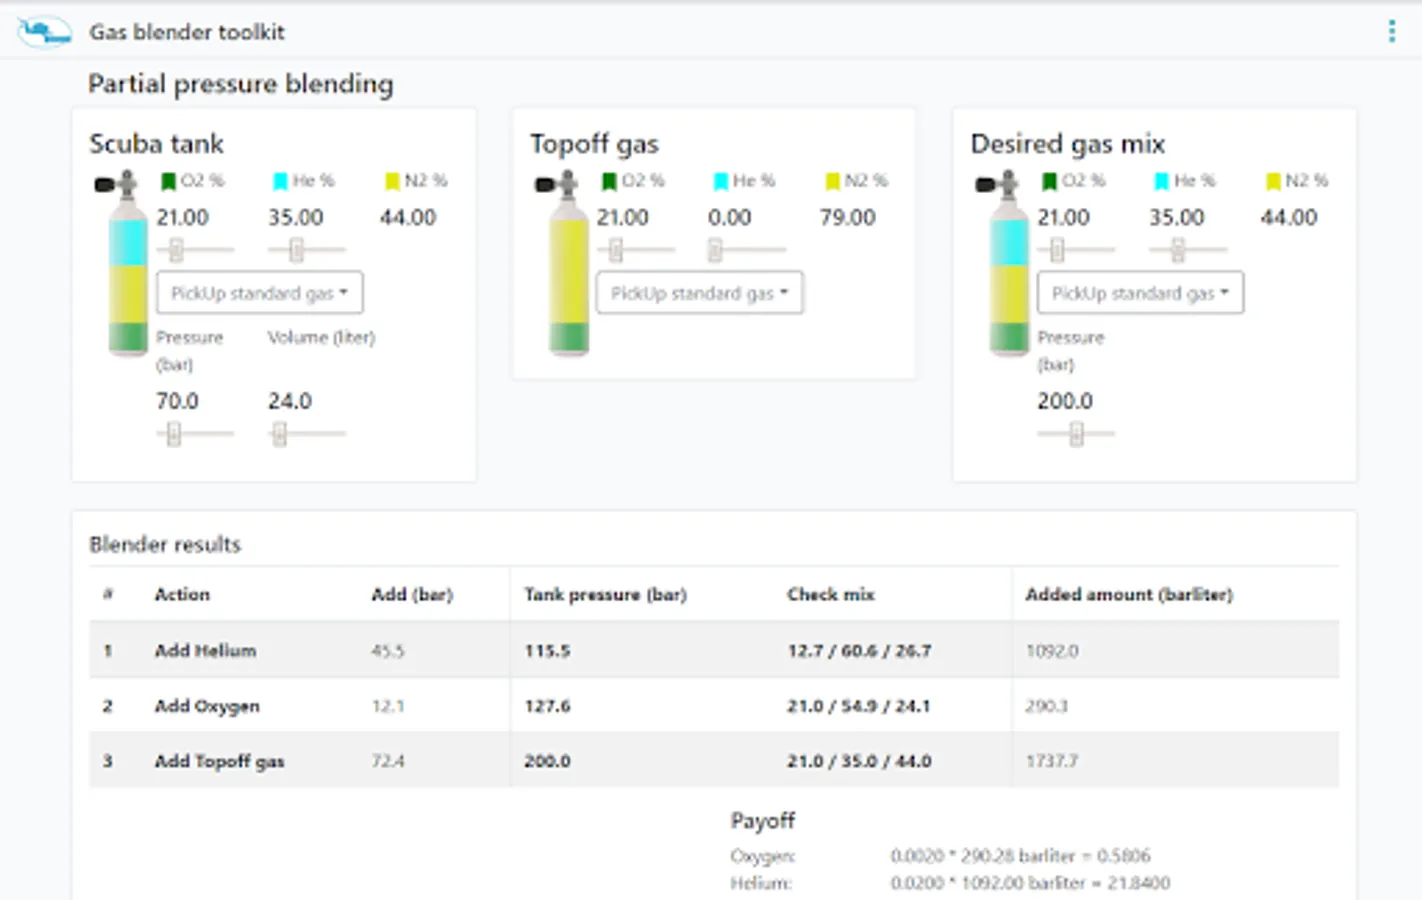Adjust the Desired gas mix He % slider
1422x900 pixels.
coord(1188,249)
